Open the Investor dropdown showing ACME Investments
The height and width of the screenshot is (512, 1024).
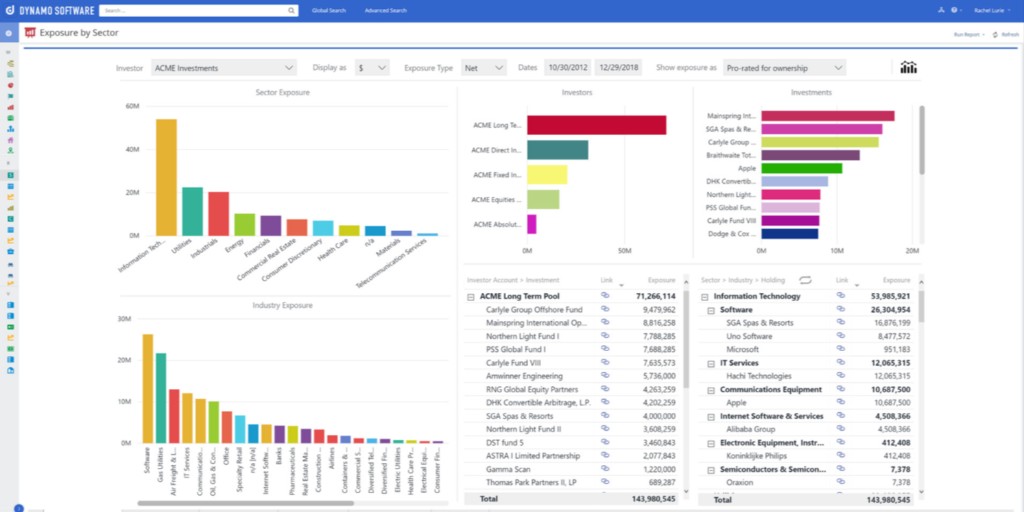coord(224,68)
